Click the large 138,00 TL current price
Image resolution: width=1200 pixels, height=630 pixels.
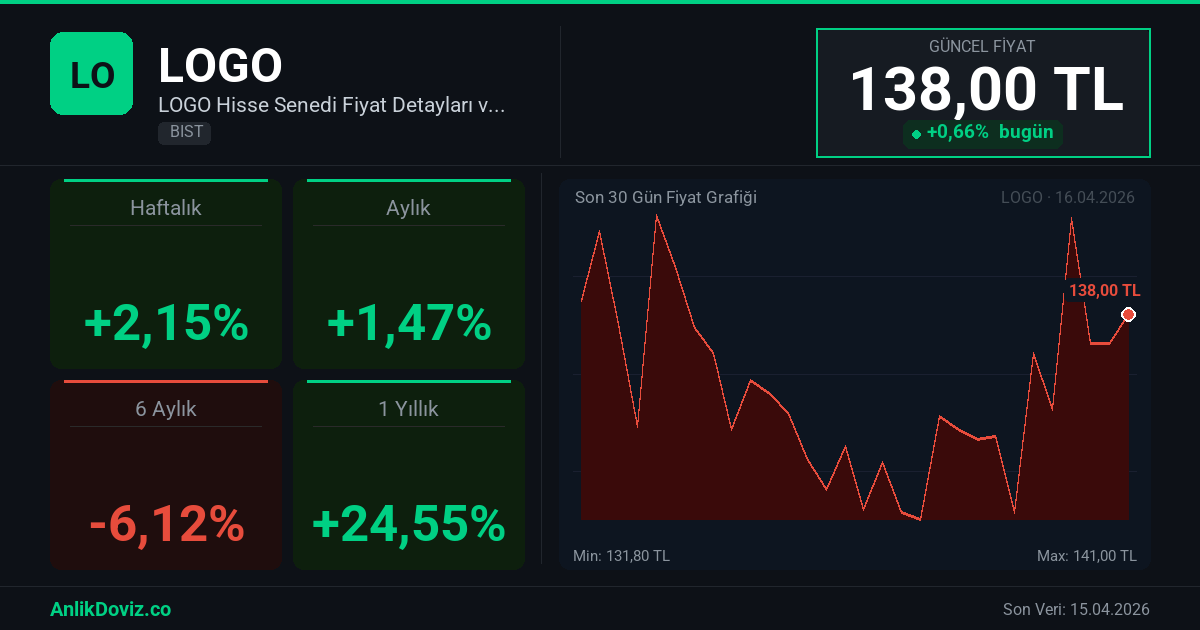point(986,89)
